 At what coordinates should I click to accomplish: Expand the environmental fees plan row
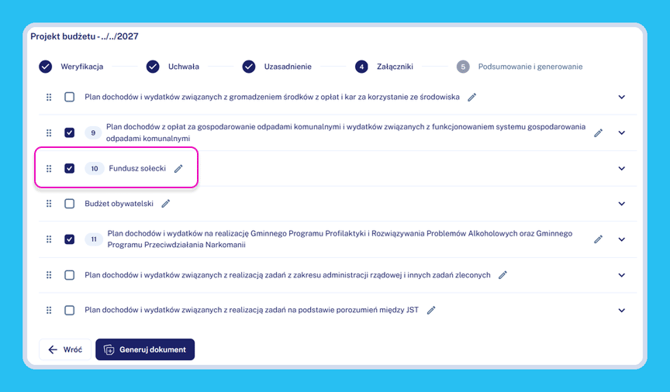click(622, 97)
